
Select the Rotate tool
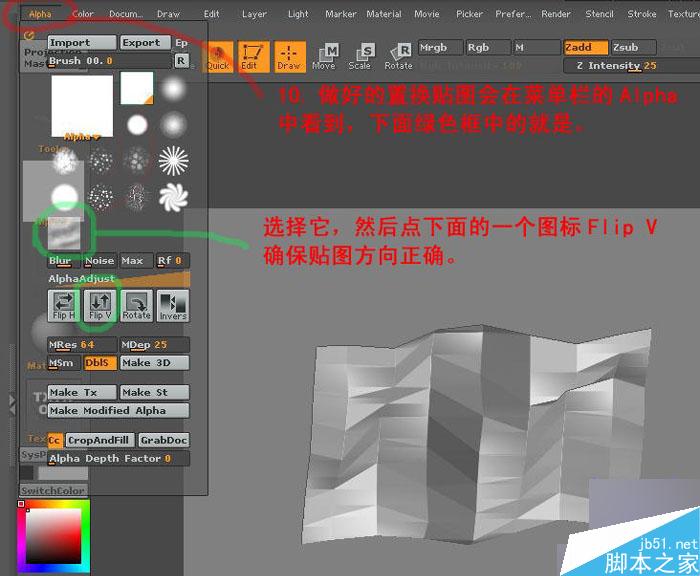click(399, 57)
